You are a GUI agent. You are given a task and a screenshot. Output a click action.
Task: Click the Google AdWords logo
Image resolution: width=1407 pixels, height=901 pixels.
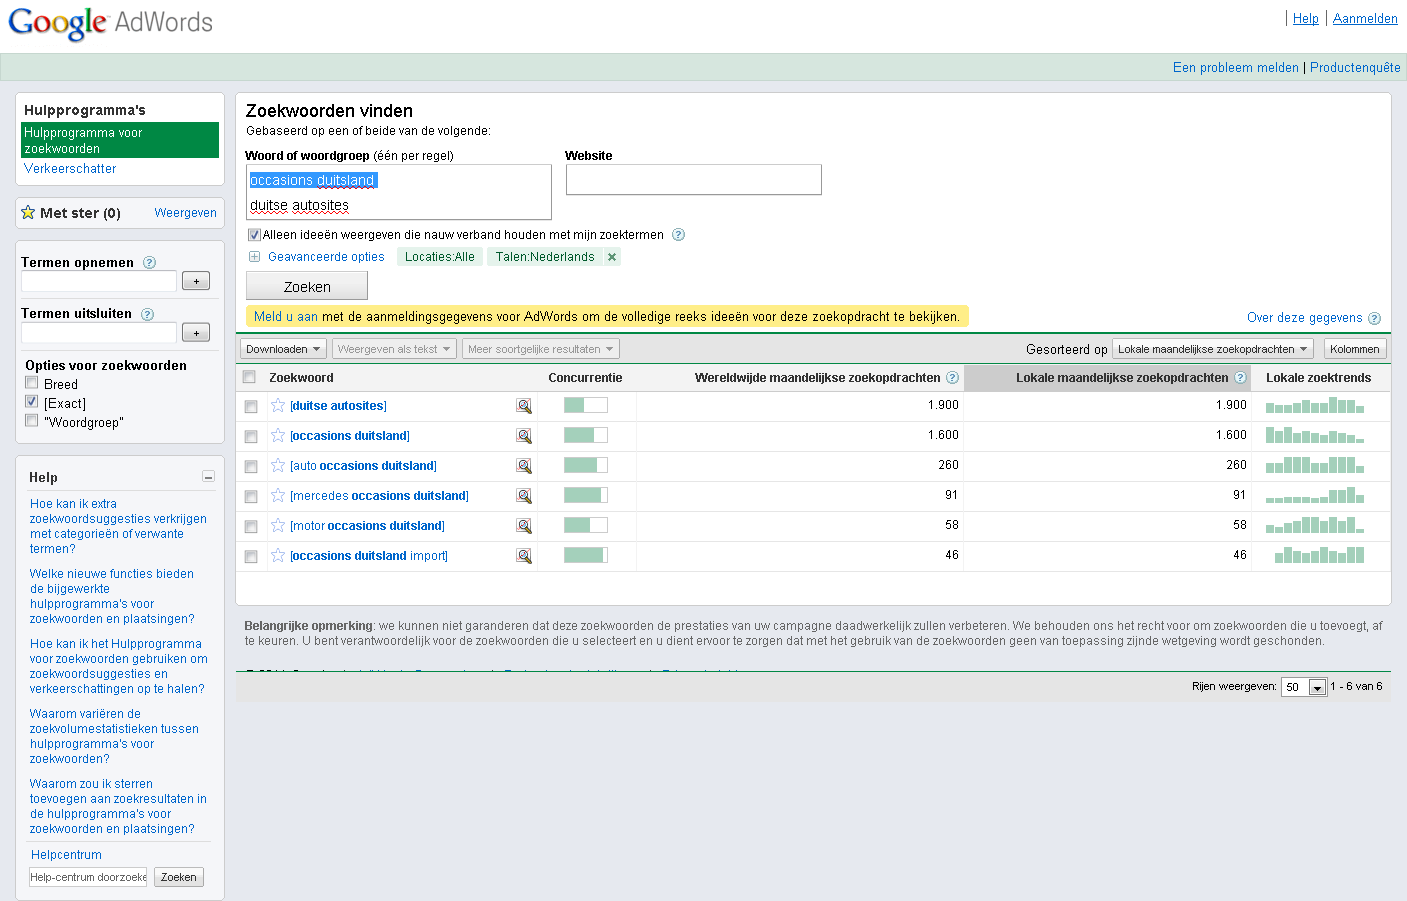click(110, 22)
